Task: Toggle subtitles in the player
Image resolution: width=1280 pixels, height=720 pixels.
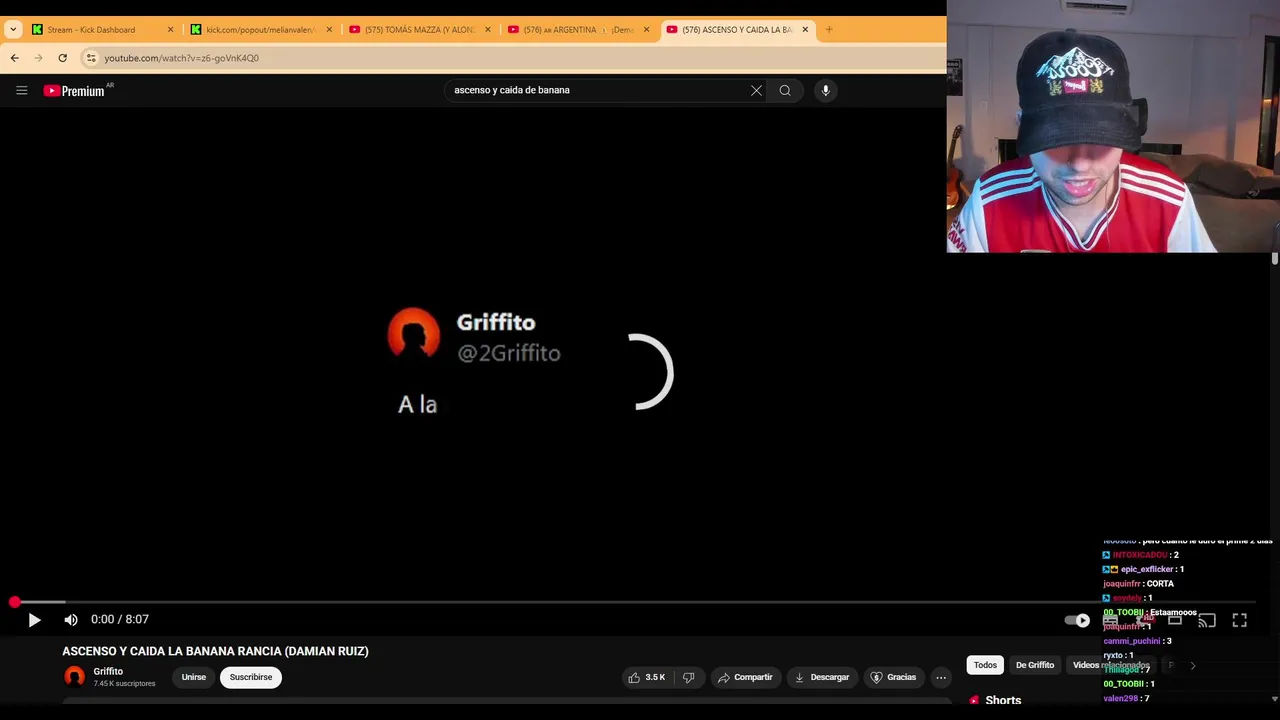Action: point(1110,620)
